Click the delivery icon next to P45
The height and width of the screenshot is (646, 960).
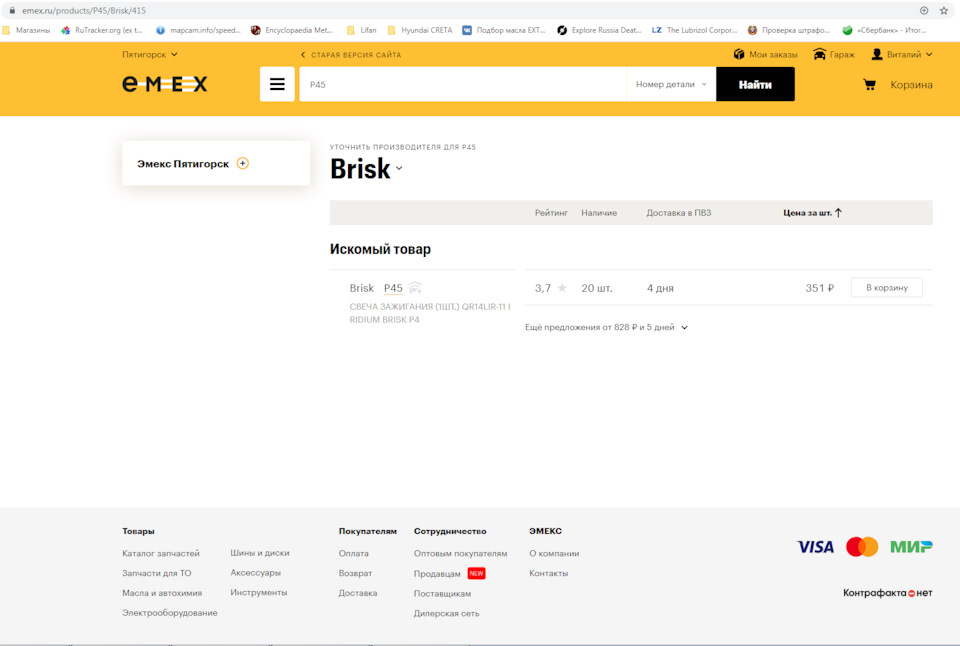(x=415, y=288)
